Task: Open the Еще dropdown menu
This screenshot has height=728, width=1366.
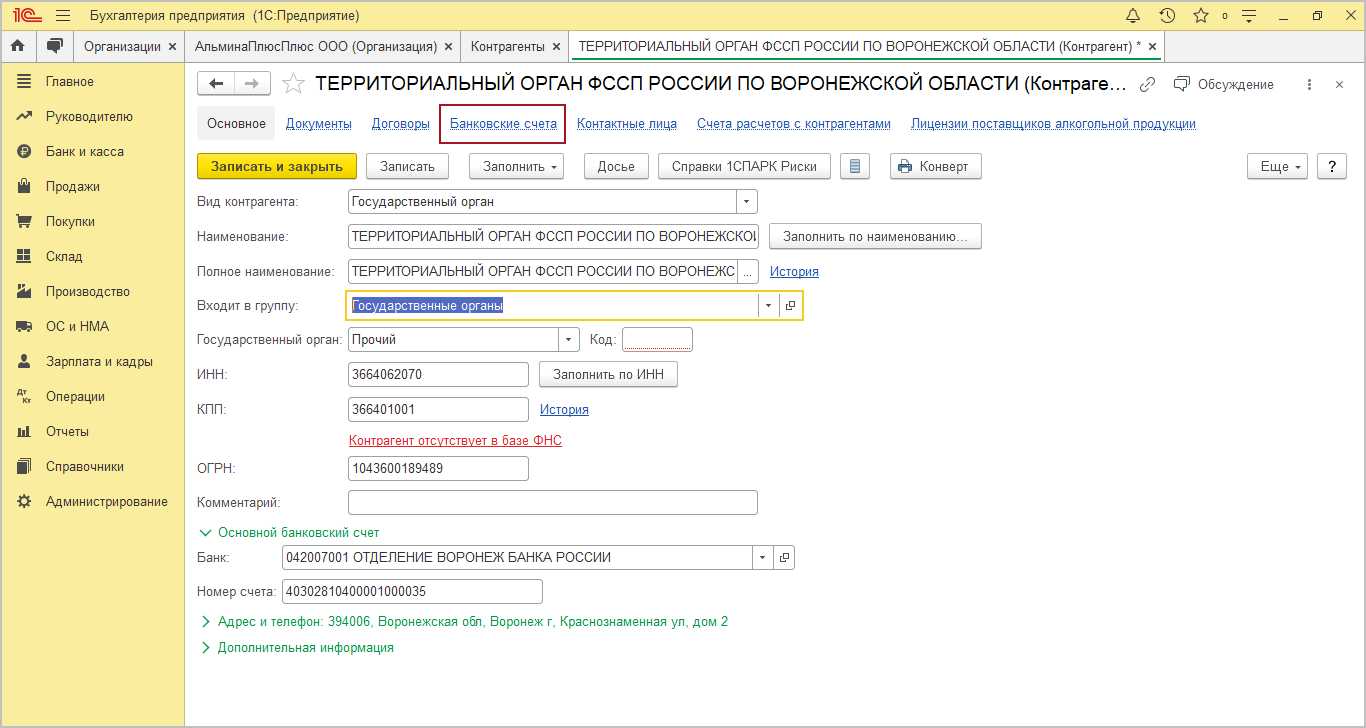Action: pos(1278,166)
